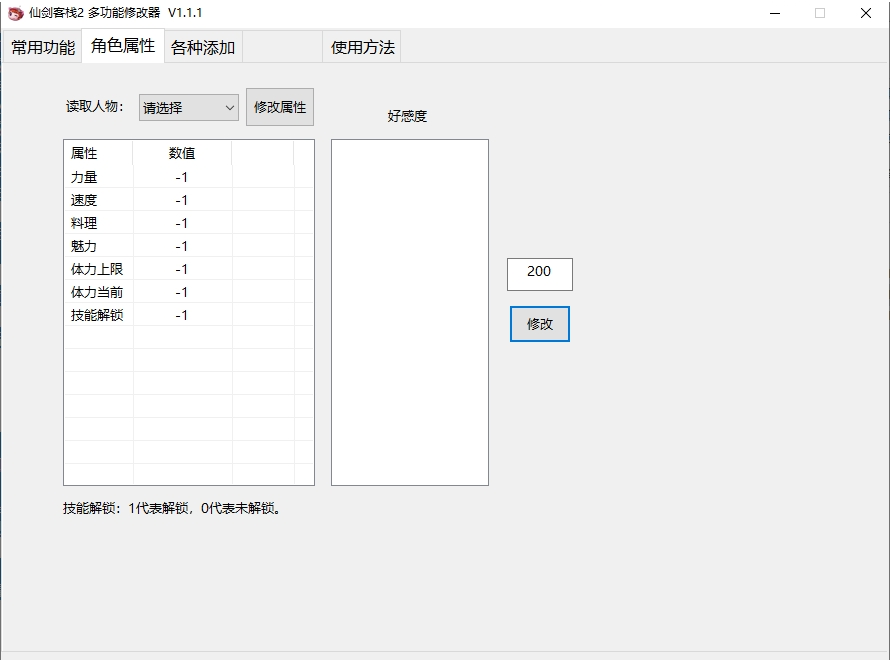Click the -1 value in the 料理 row
This screenshot has width=890, height=660.
pyautogui.click(x=182, y=224)
